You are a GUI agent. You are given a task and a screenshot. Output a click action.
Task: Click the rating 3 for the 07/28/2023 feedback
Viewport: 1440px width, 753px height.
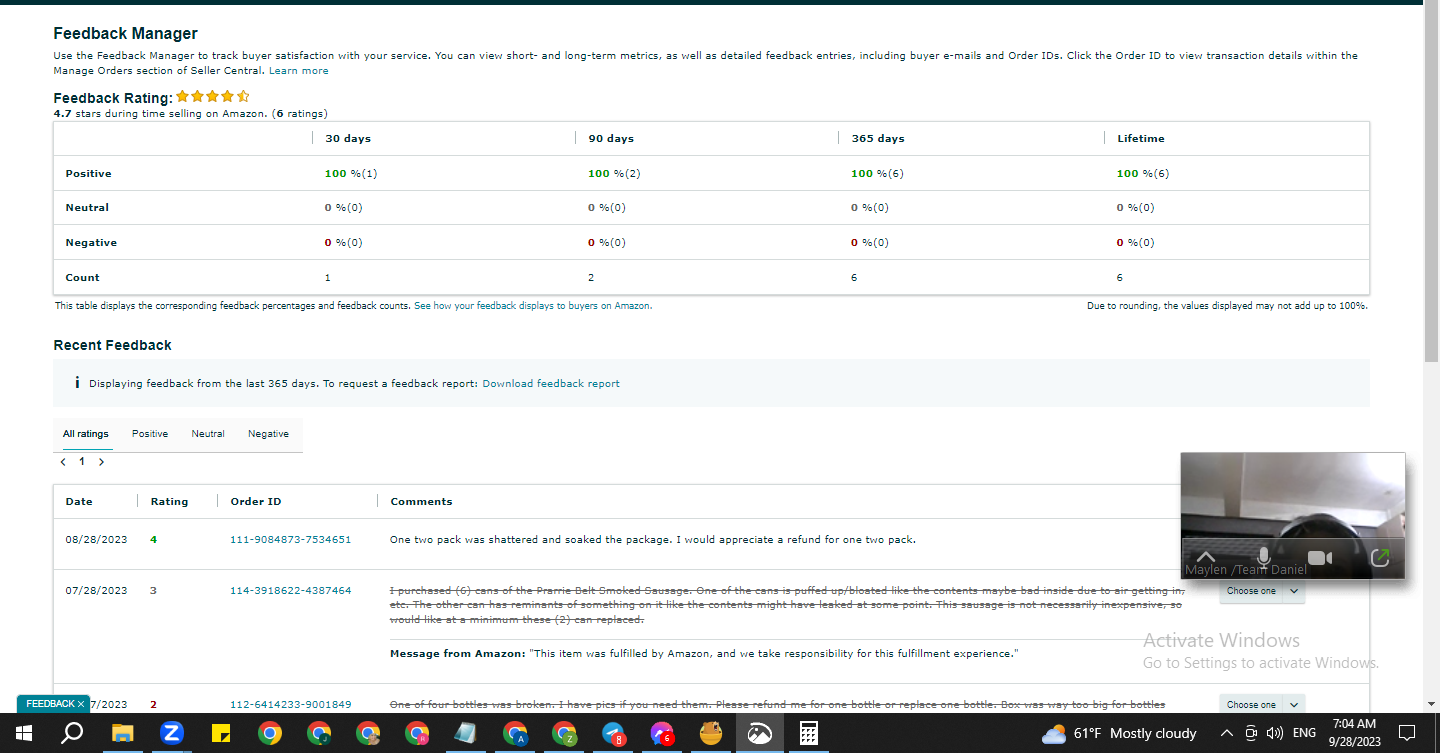(x=154, y=591)
